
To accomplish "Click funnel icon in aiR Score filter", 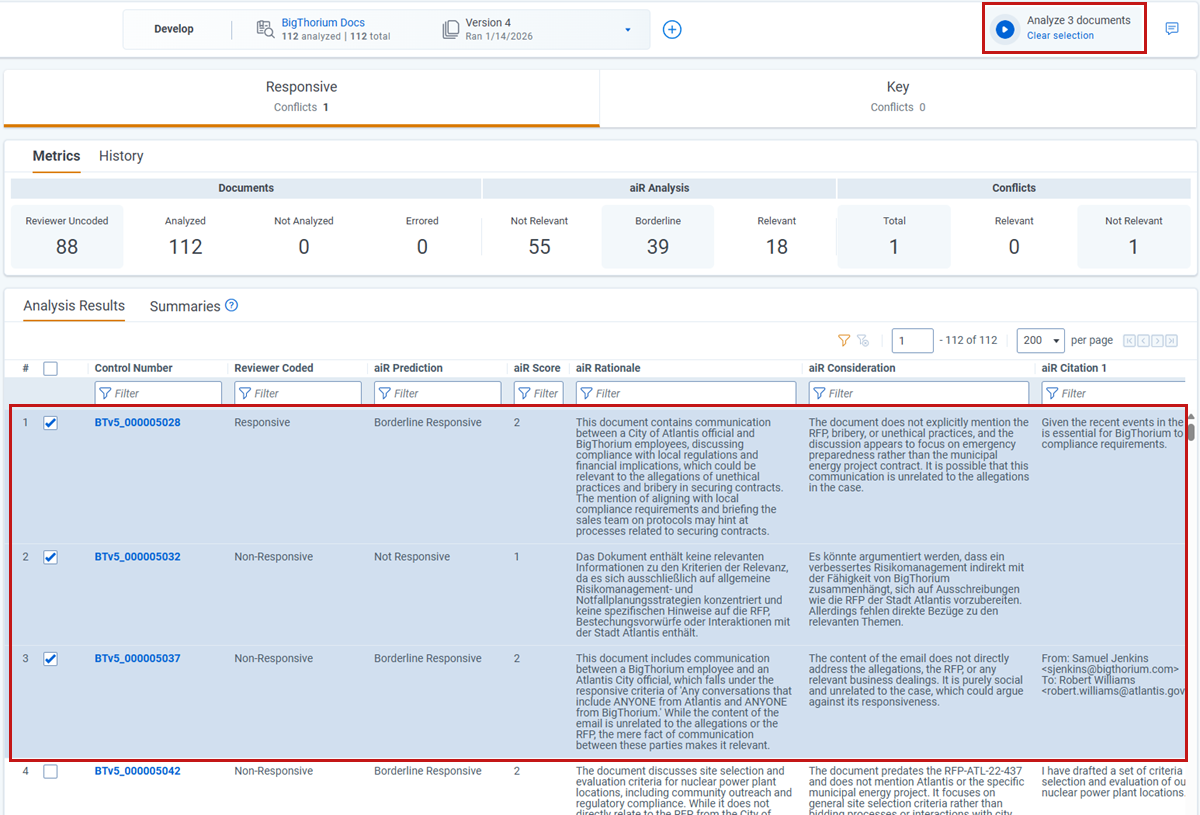I will click(x=524, y=393).
